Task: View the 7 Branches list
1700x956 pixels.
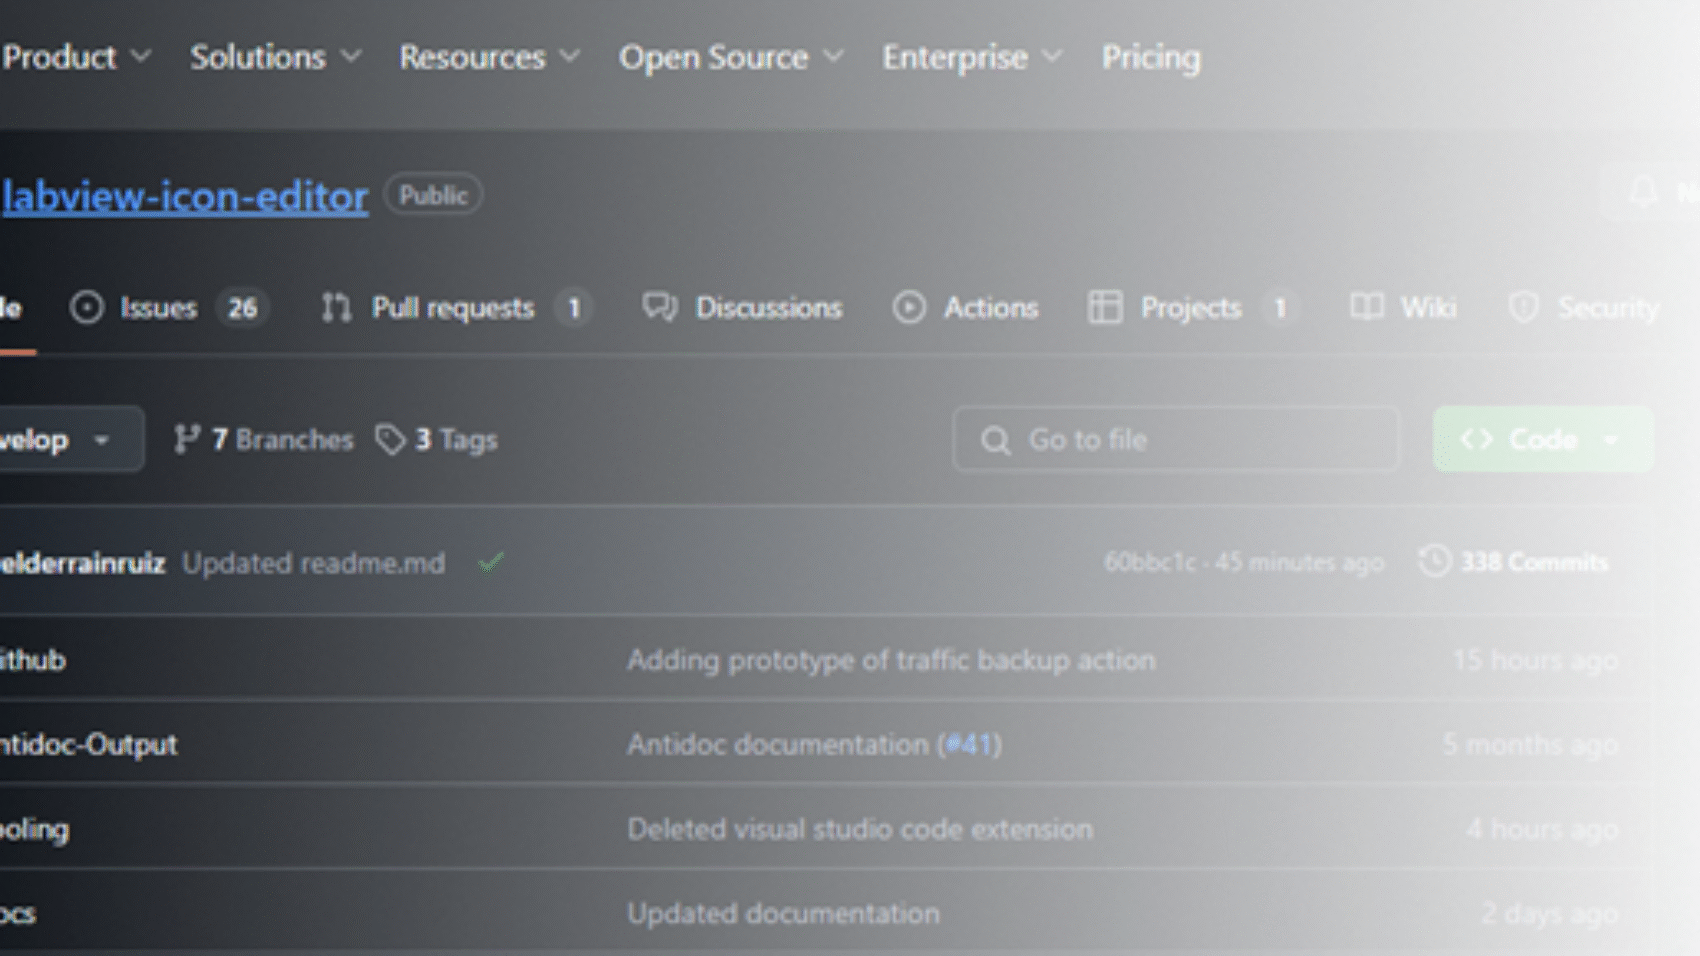Action: click(263, 439)
